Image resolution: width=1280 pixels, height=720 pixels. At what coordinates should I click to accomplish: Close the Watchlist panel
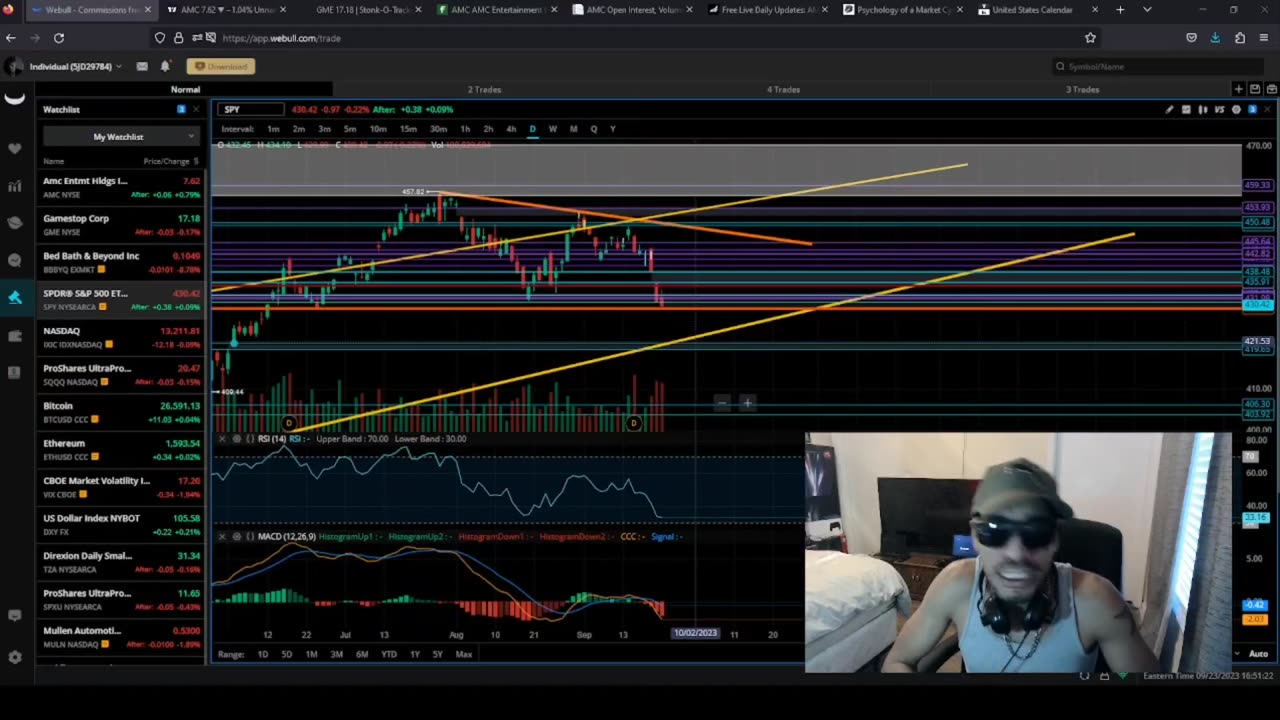pyautogui.click(x=196, y=109)
